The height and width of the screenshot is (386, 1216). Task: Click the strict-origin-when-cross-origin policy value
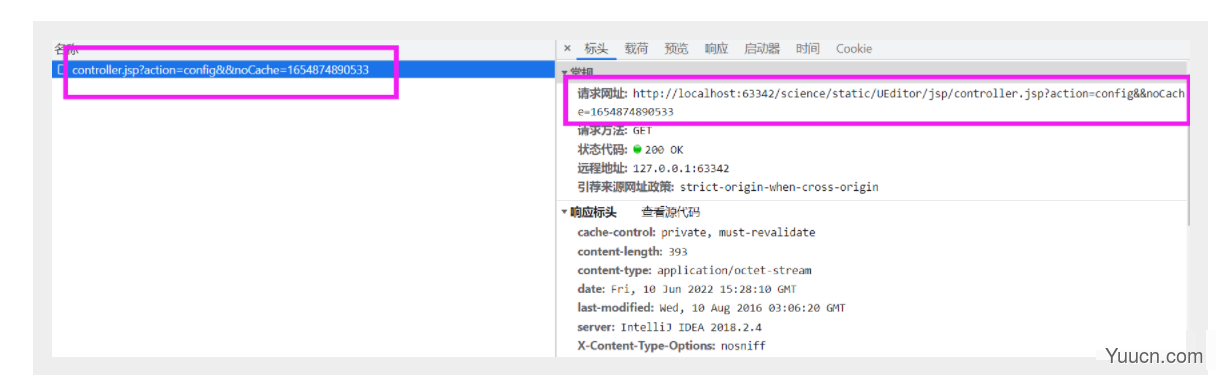[x=779, y=187]
